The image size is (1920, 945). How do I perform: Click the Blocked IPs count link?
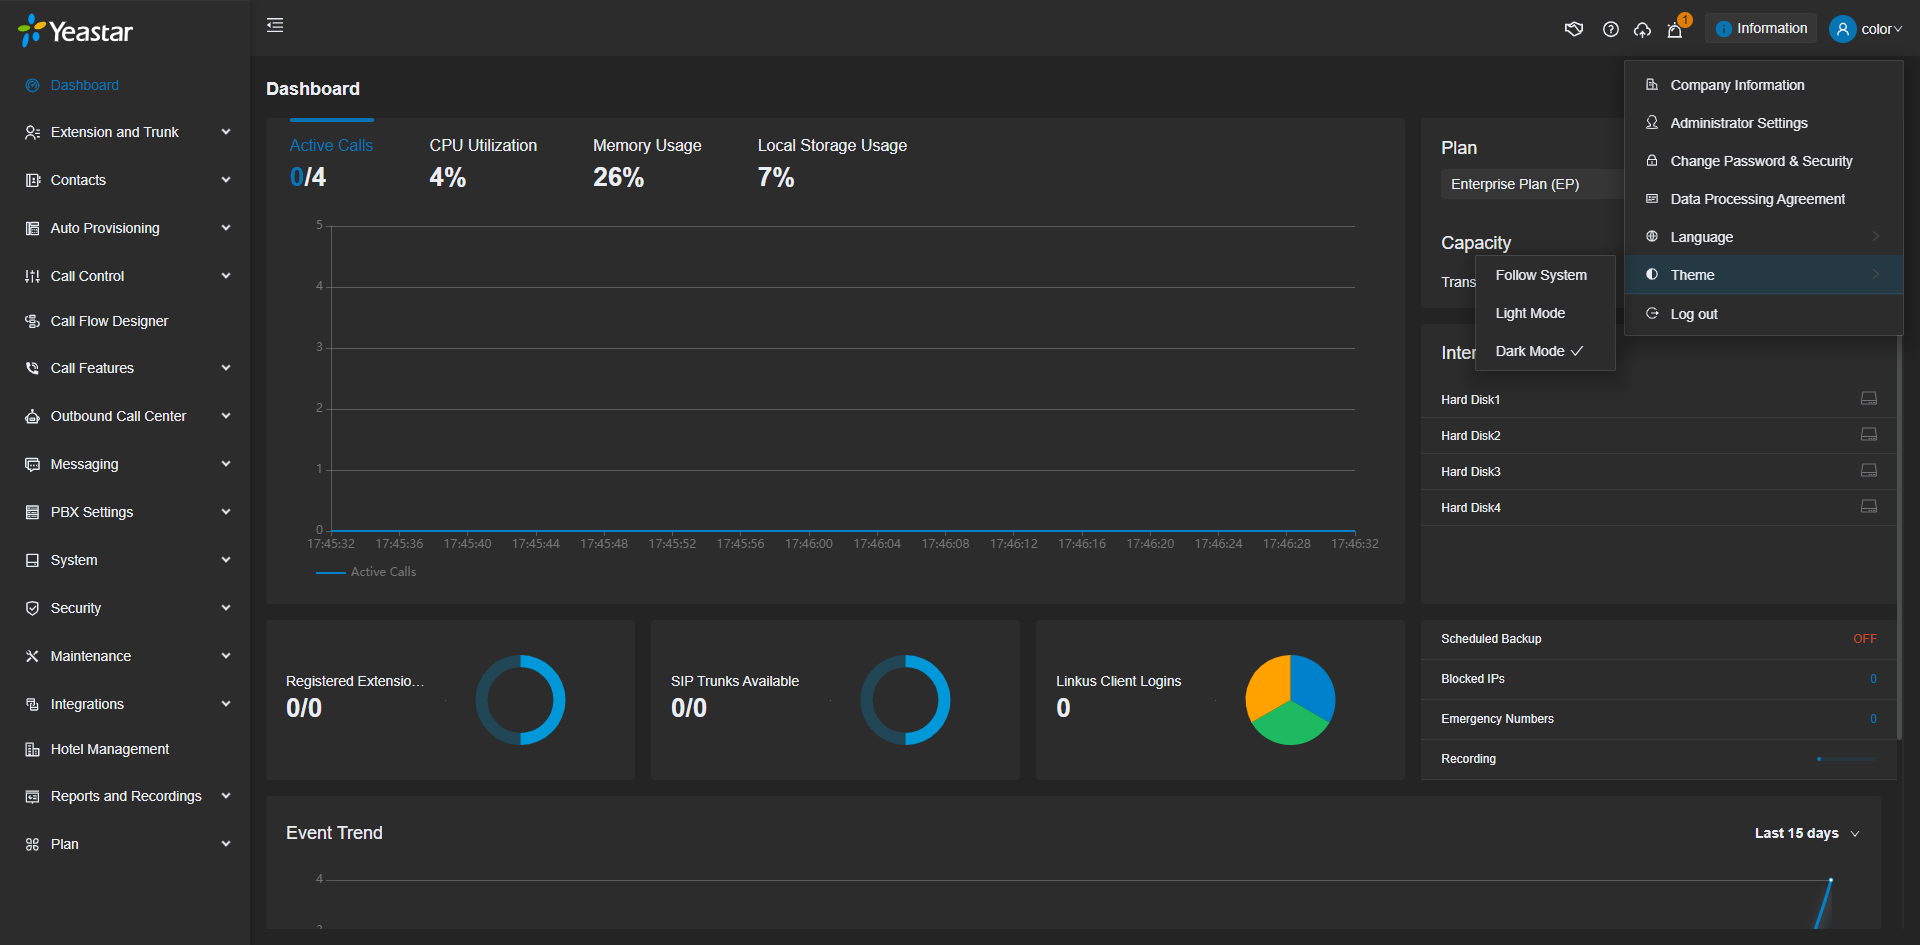pyautogui.click(x=1872, y=678)
